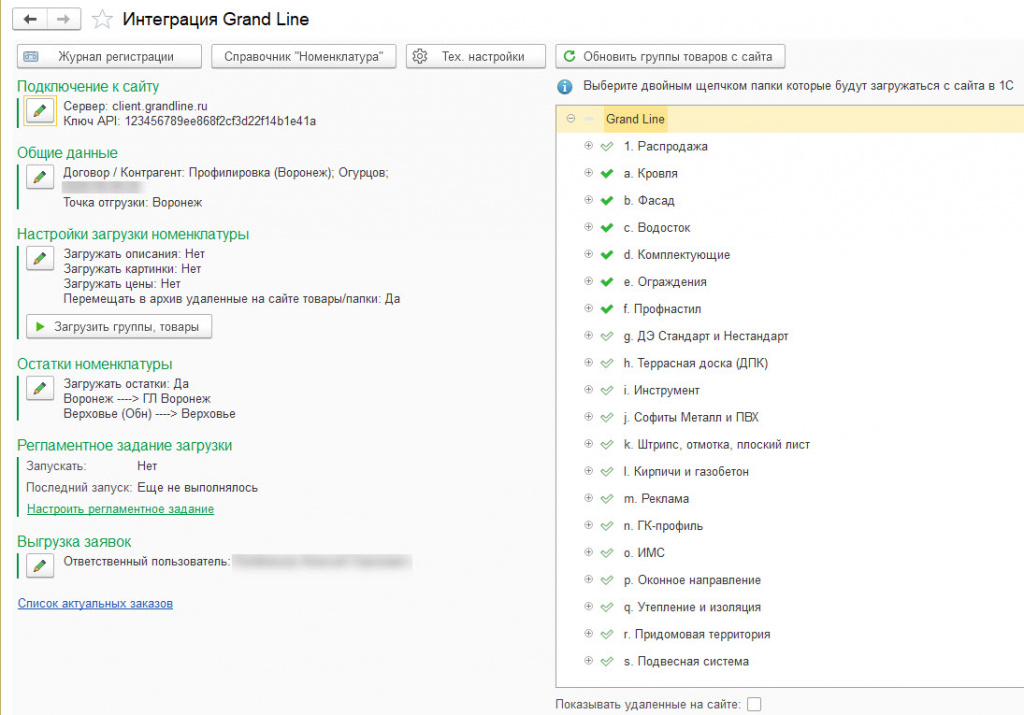This screenshot has height=715, width=1024.
Task: Open Список актуальных заказов link
Action: (95, 604)
